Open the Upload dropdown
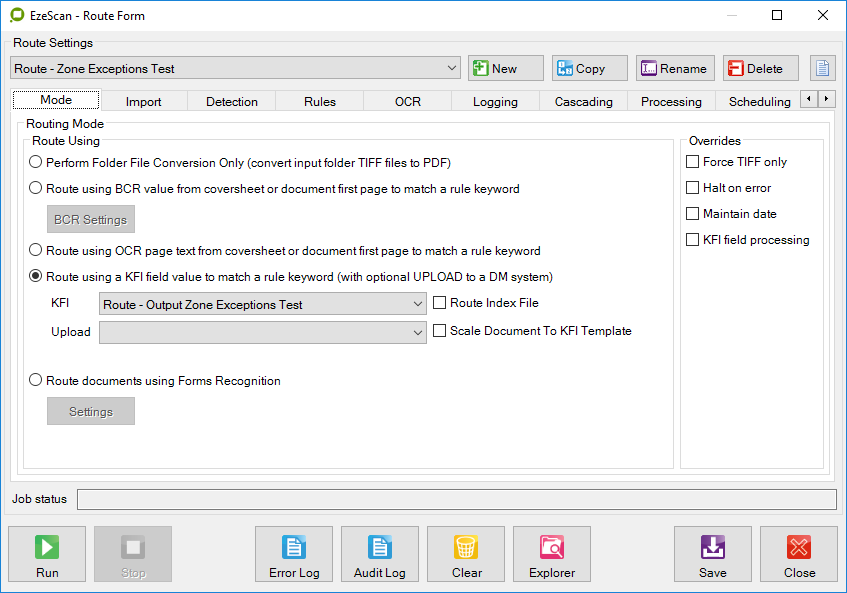 click(x=418, y=333)
